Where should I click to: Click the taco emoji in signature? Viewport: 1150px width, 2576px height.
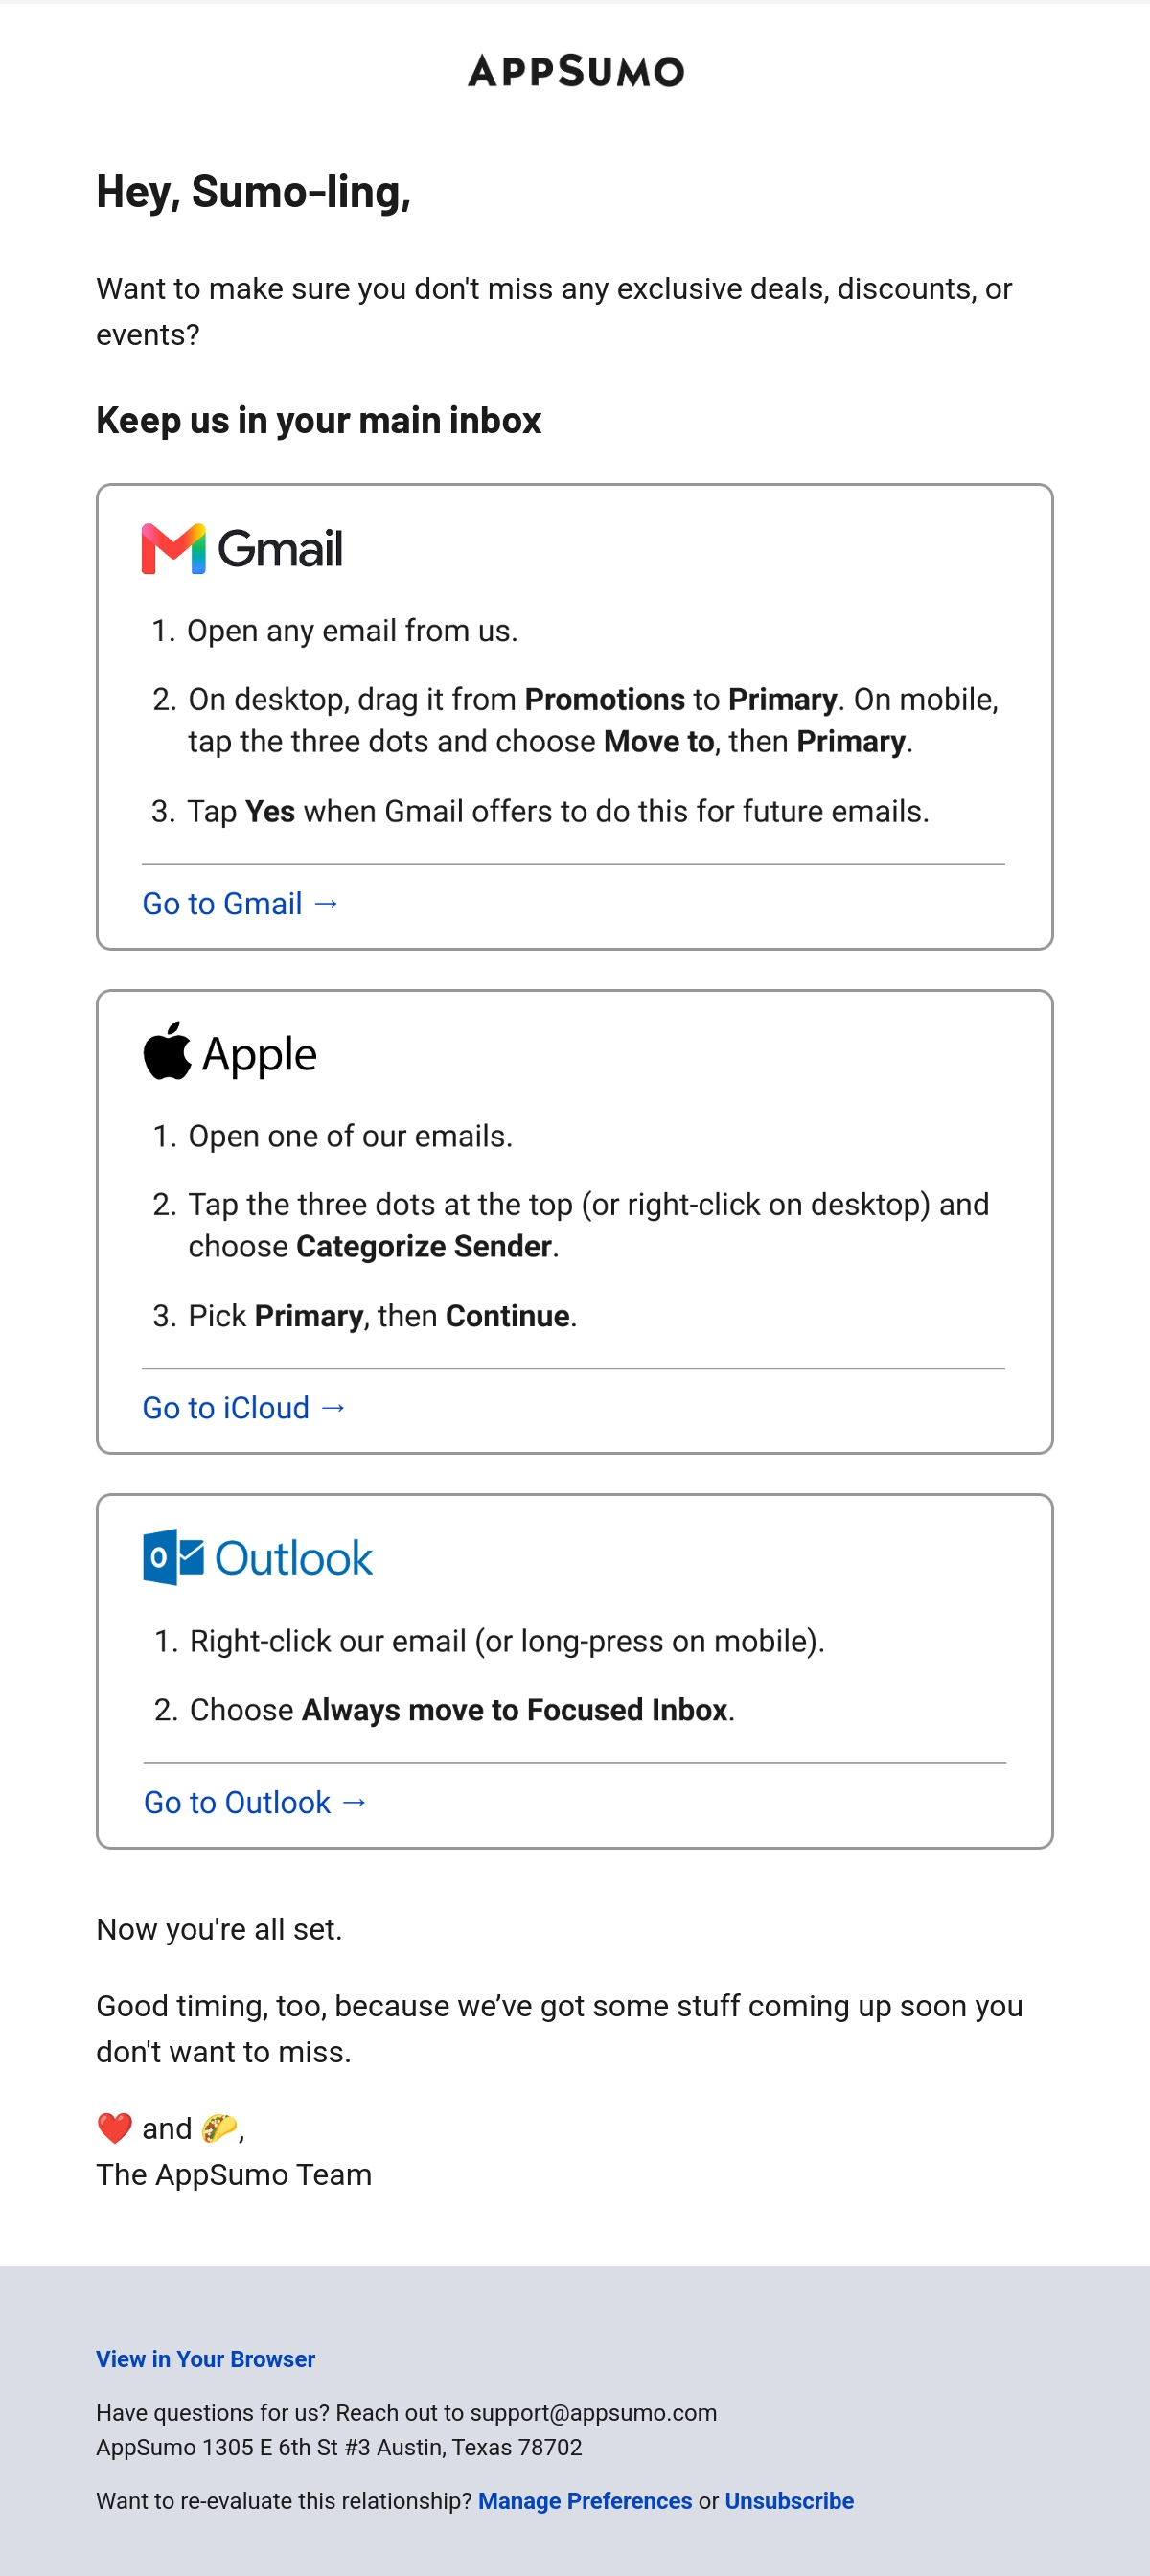point(218,2128)
